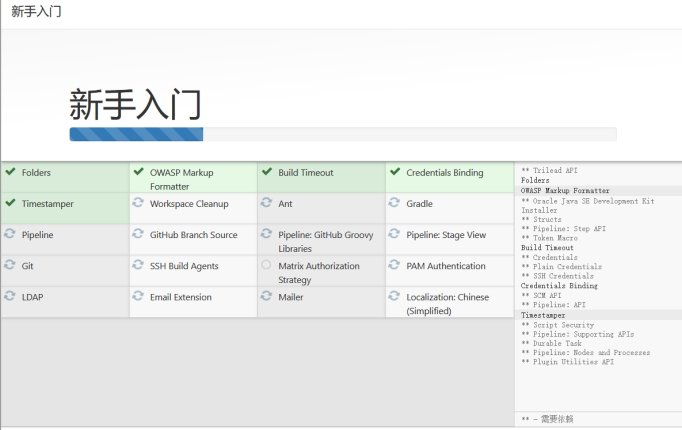This screenshot has height=430, width=682.
Task: Click Pipeline: Nodes and Processes log entry
Action: click(x=586, y=353)
